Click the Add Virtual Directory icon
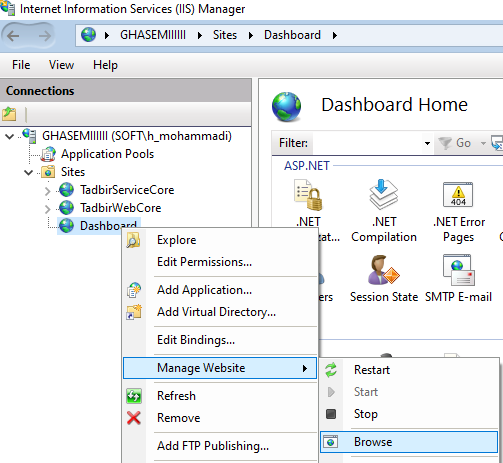Image resolution: width=503 pixels, height=463 pixels. click(x=134, y=312)
